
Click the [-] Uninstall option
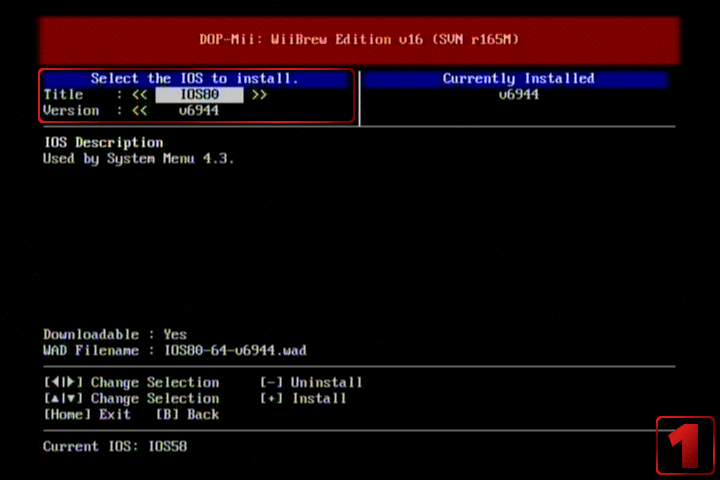click(x=311, y=382)
